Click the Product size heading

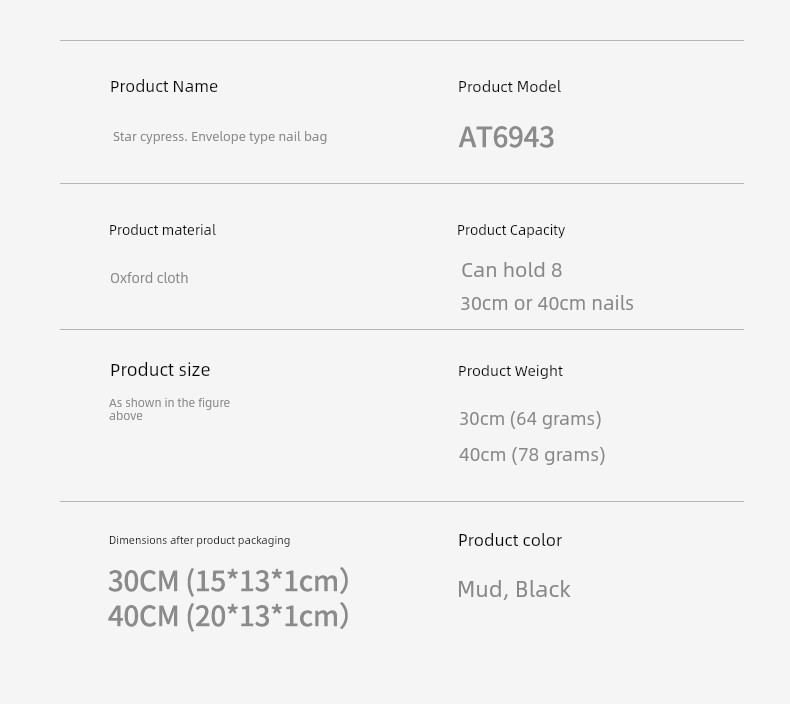coord(160,370)
